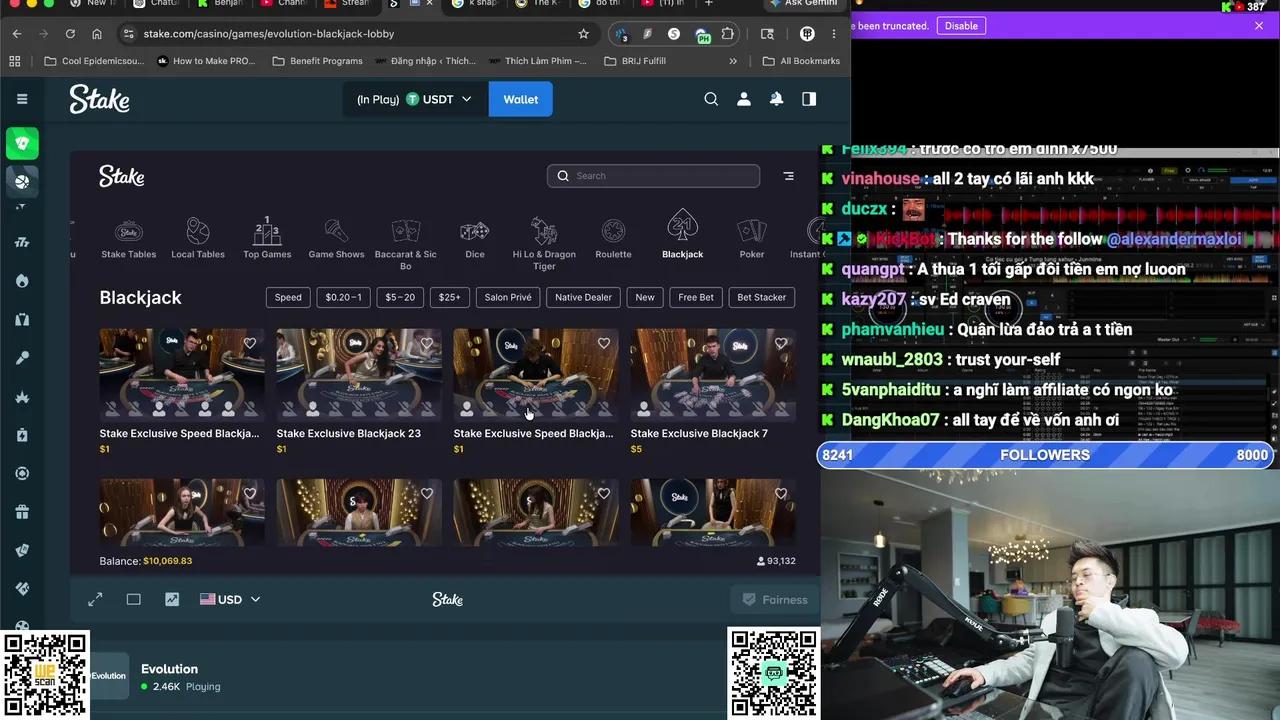Toggle the $0.20–1 filter chip
This screenshot has height=720, width=1280.
tap(343, 297)
